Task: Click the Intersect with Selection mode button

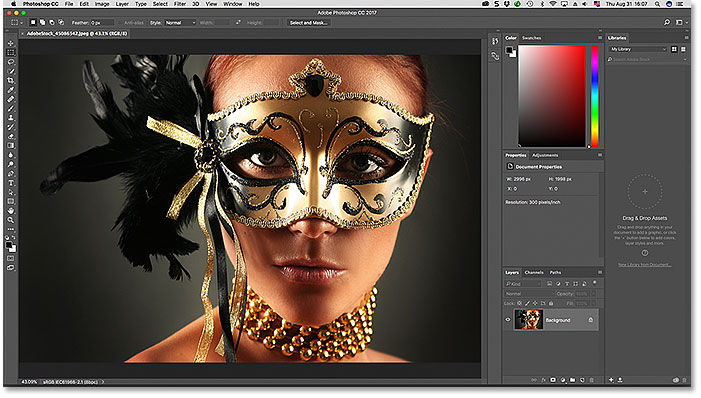Action: (x=61, y=22)
